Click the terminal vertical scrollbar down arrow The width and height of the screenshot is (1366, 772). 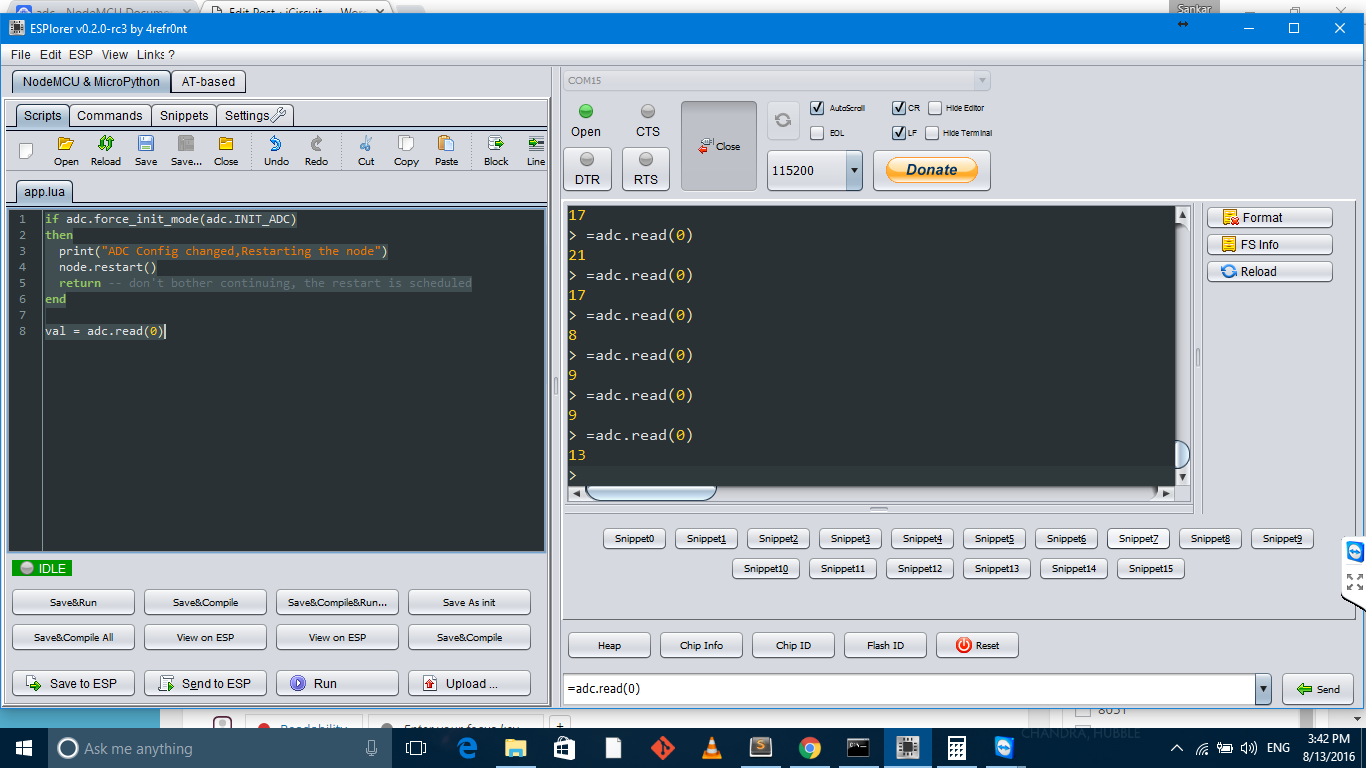(1182, 477)
